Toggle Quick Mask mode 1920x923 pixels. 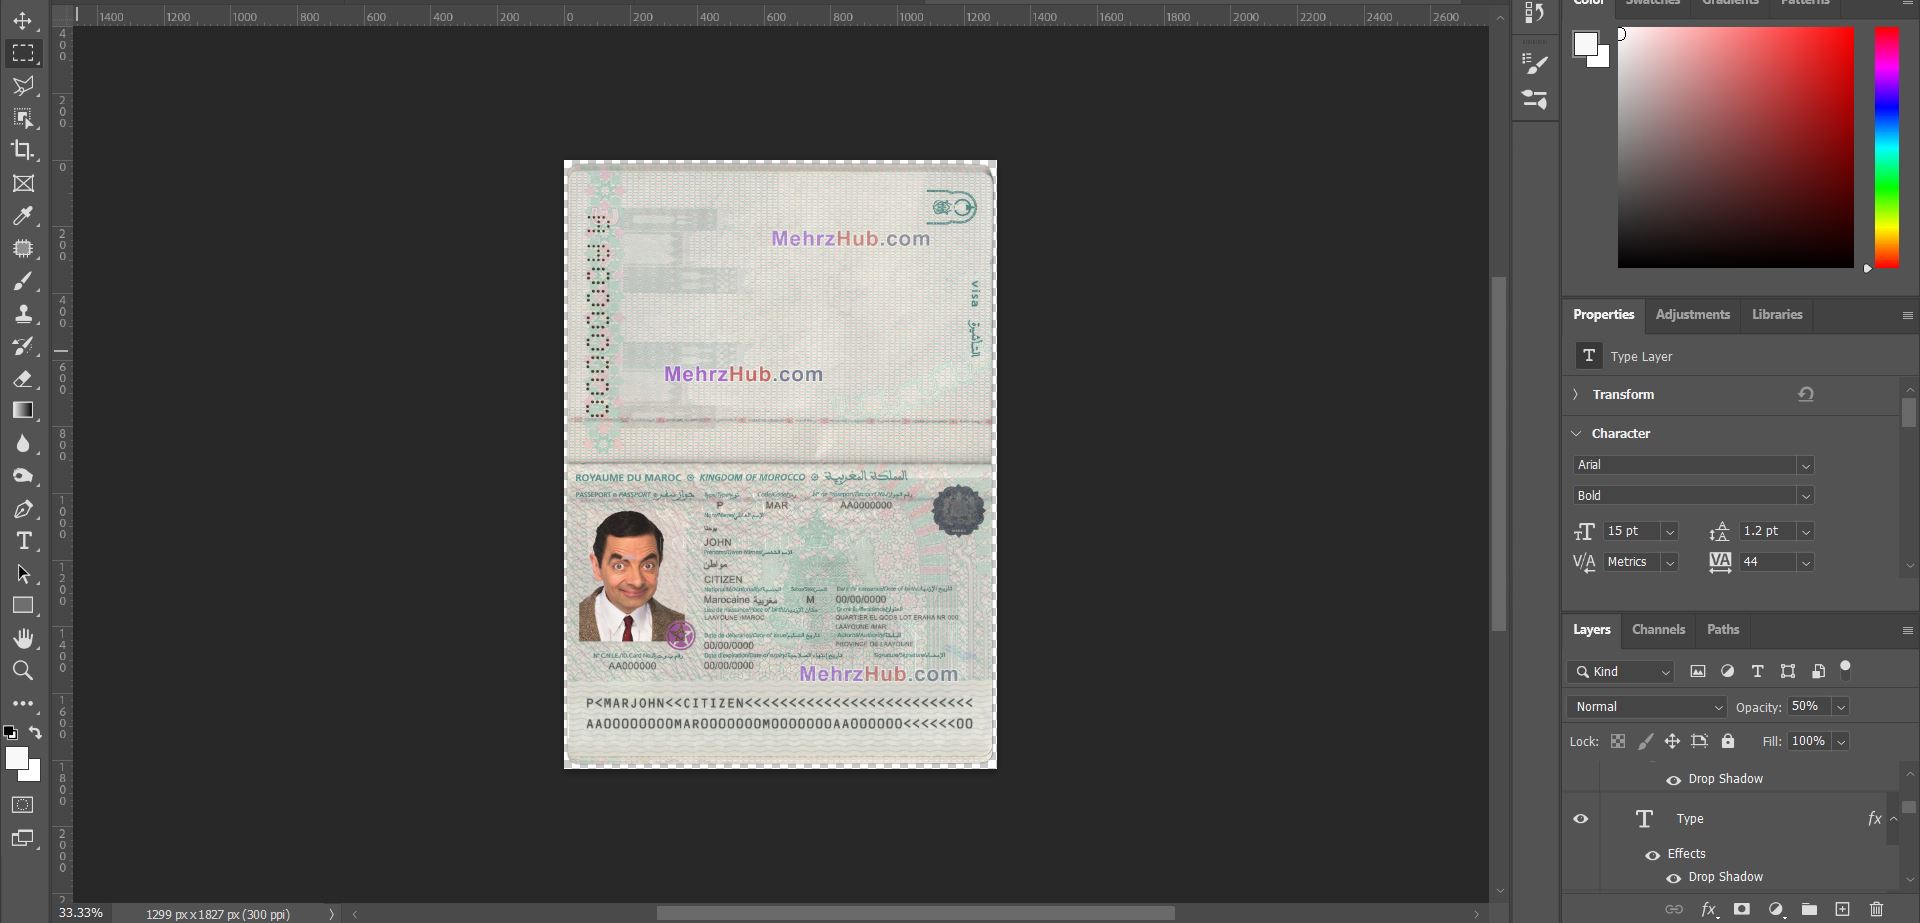pos(23,805)
